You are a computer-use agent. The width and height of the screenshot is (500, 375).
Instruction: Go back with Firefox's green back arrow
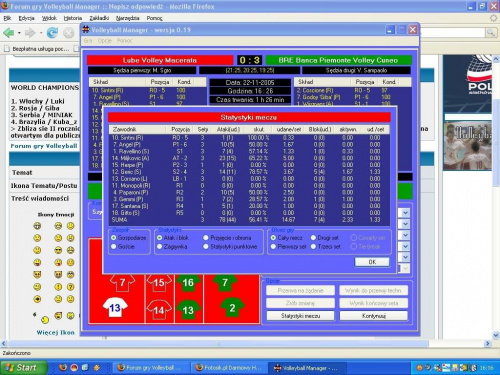coord(9,33)
